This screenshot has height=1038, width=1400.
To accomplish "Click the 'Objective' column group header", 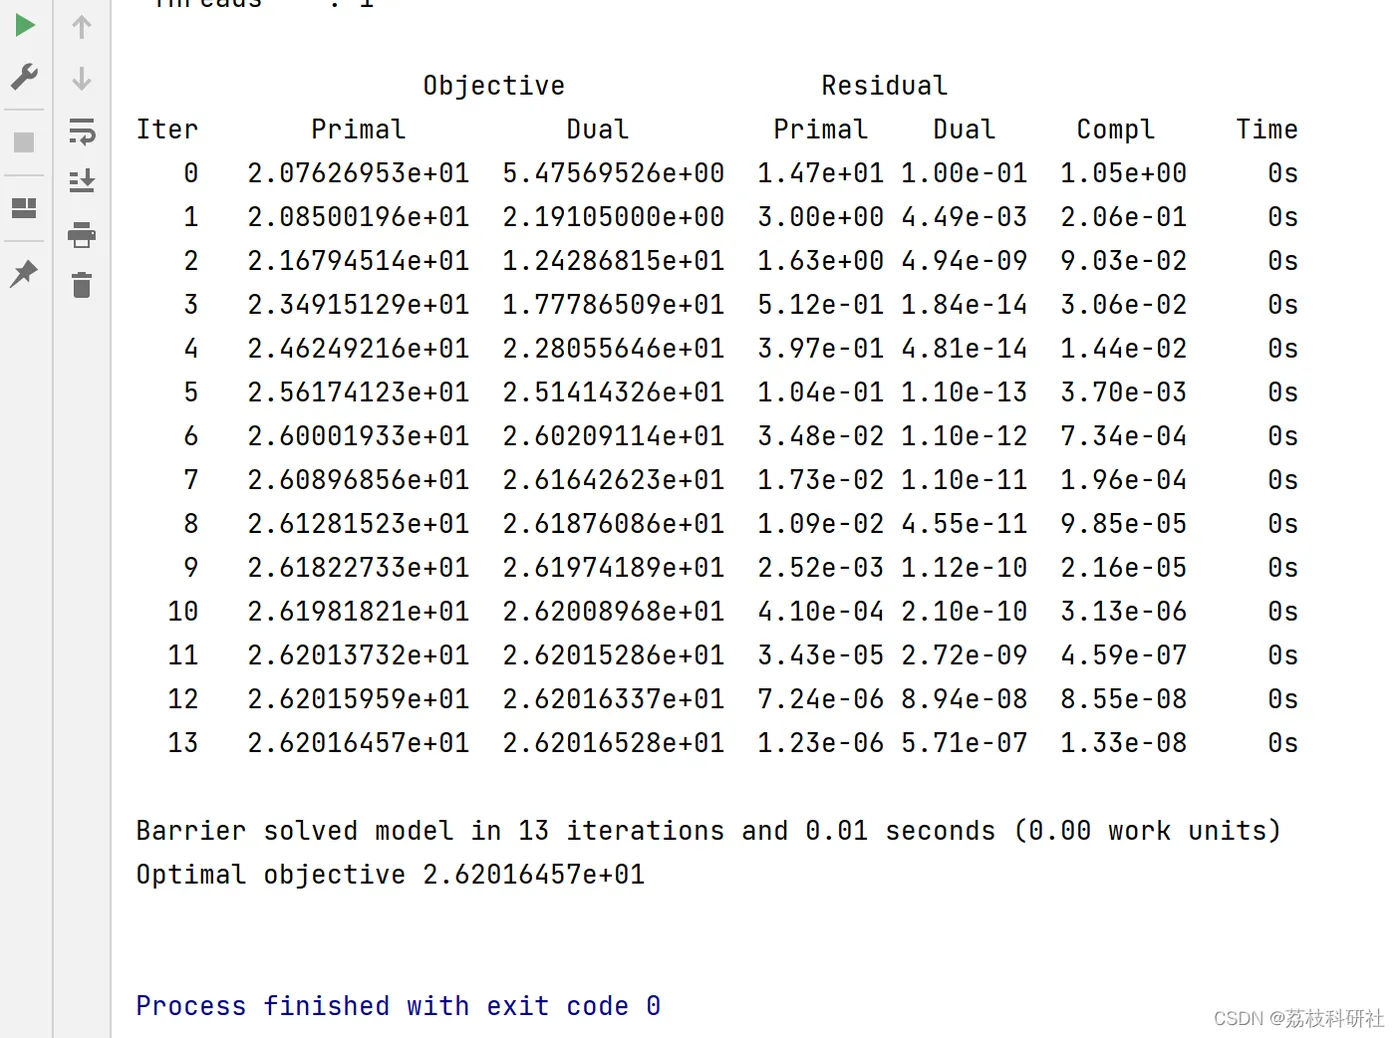I will [494, 86].
